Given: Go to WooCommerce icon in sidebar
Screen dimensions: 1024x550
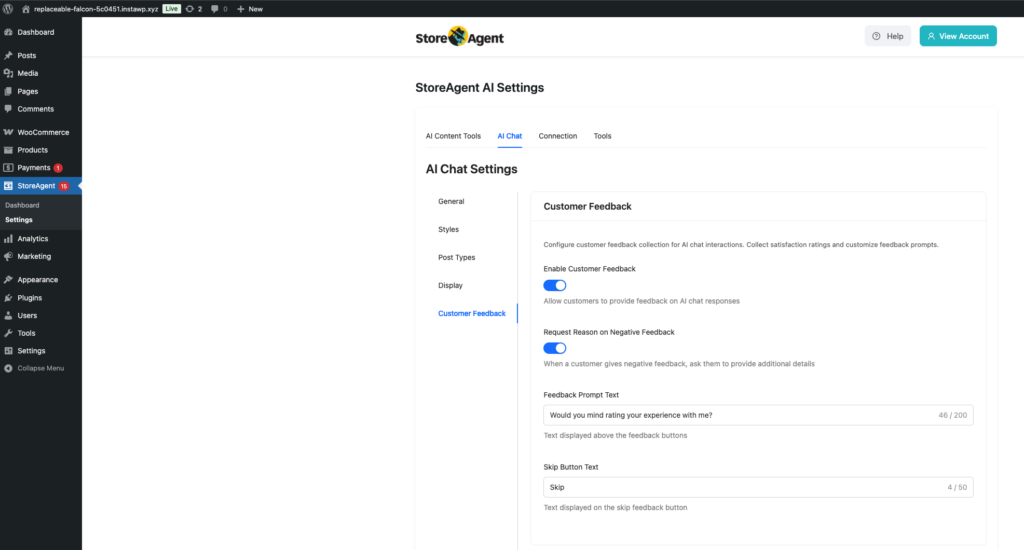Looking at the screenshot, I should point(8,132).
